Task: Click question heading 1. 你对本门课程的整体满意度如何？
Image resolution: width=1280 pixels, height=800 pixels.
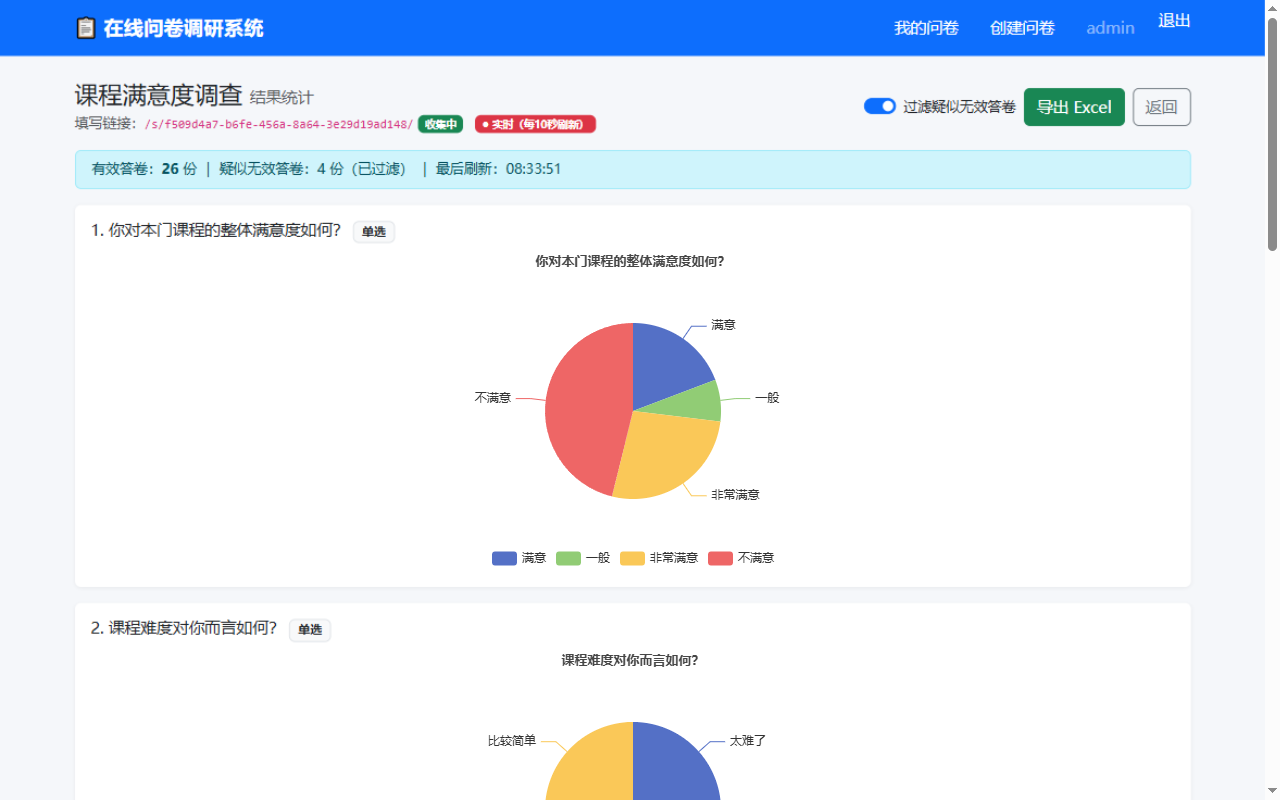Action: pyautogui.click(x=216, y=231)
